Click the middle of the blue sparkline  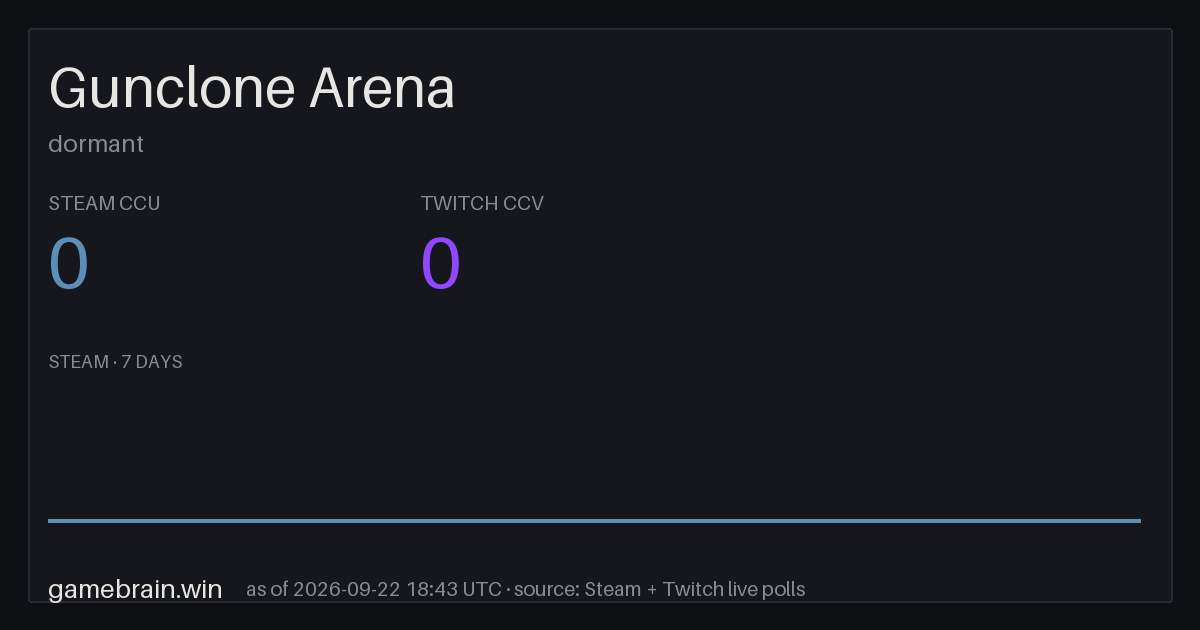(x=594, y=520)
